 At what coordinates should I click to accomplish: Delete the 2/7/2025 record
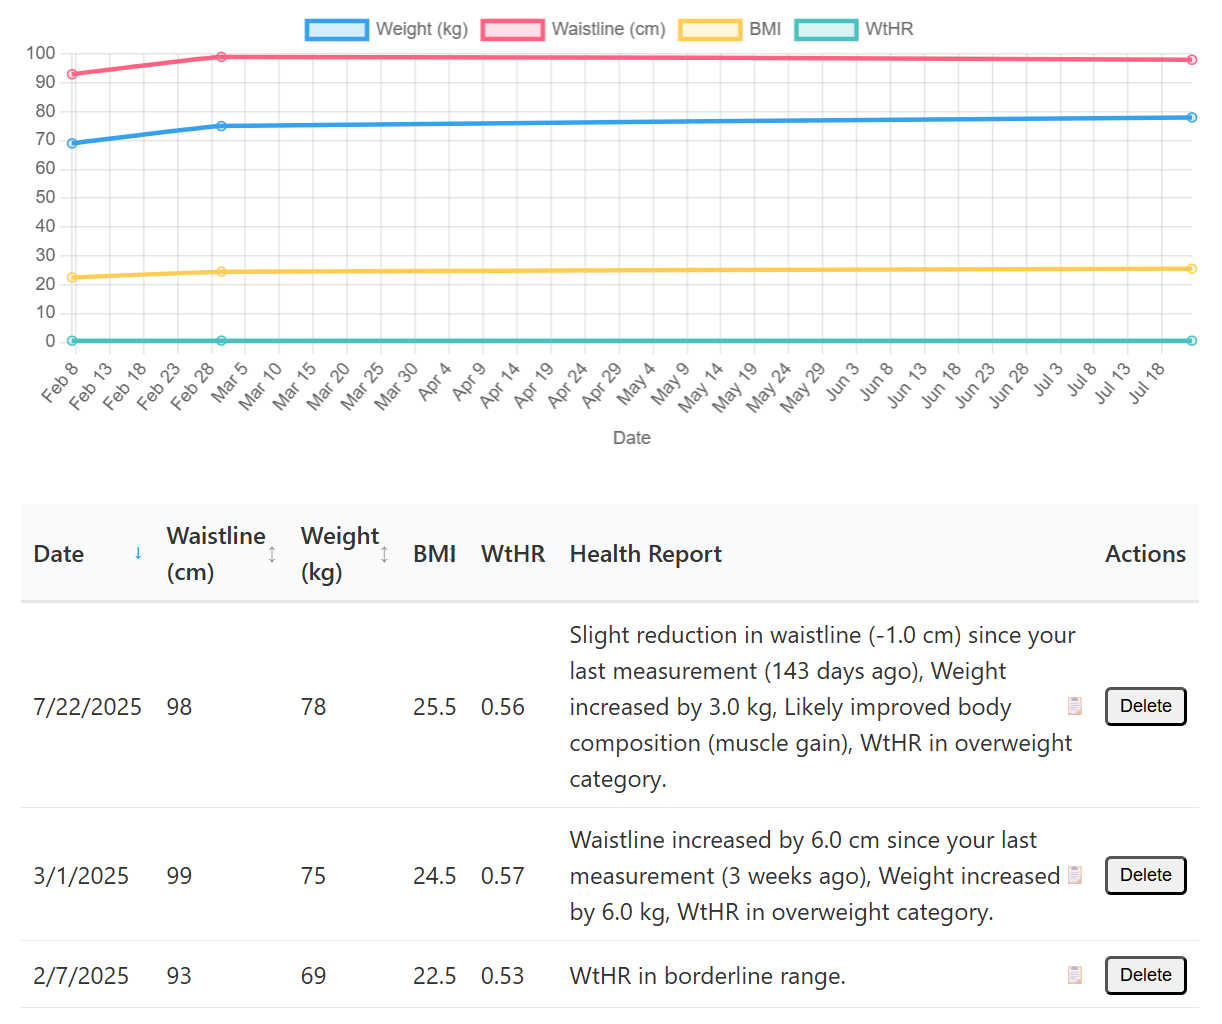coord(1145,975)
